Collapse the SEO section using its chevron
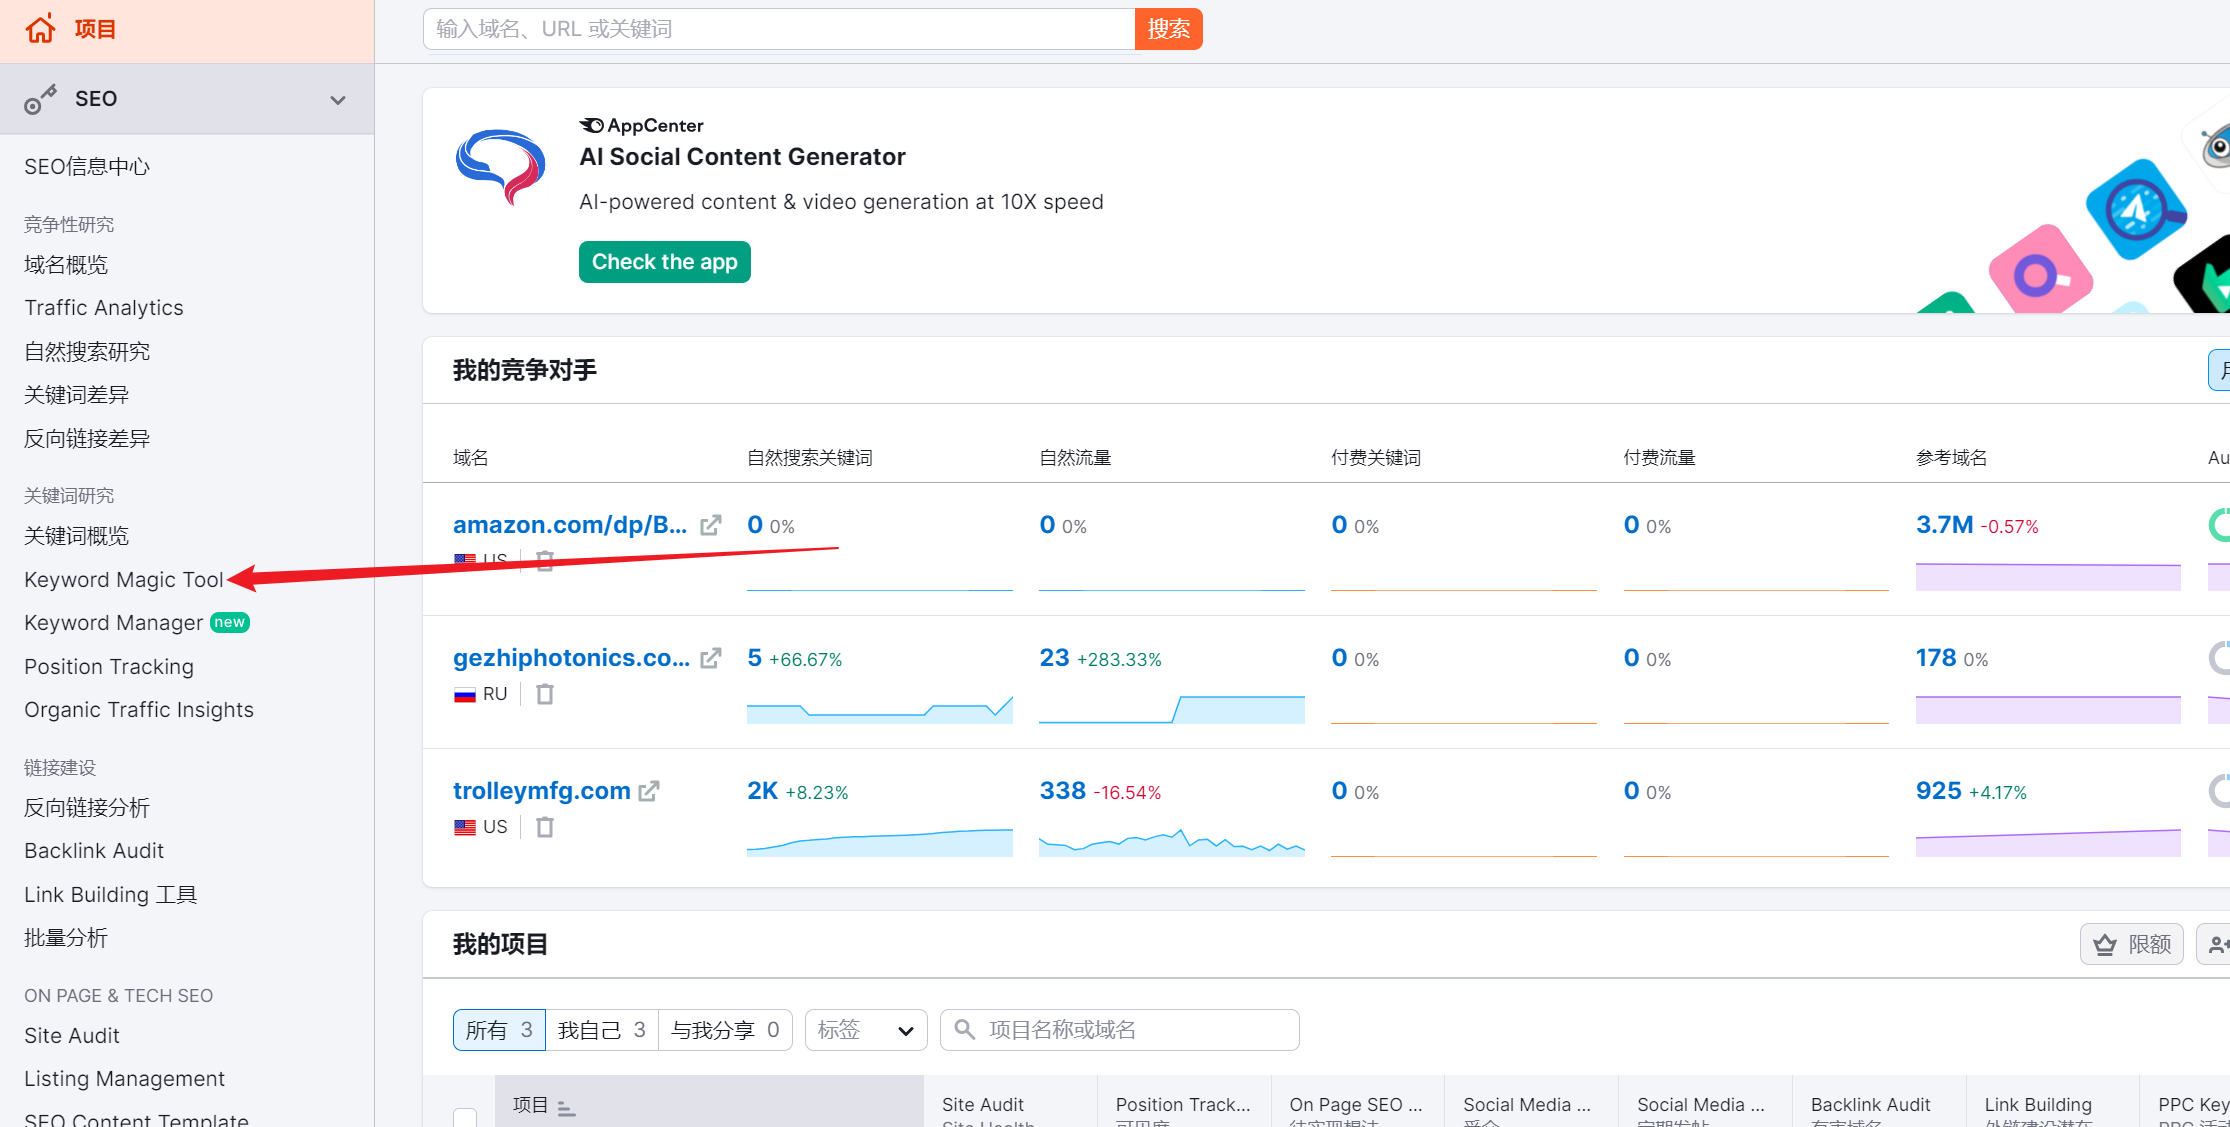This screenshot has width=2230, height=1127. click(337, 99)
